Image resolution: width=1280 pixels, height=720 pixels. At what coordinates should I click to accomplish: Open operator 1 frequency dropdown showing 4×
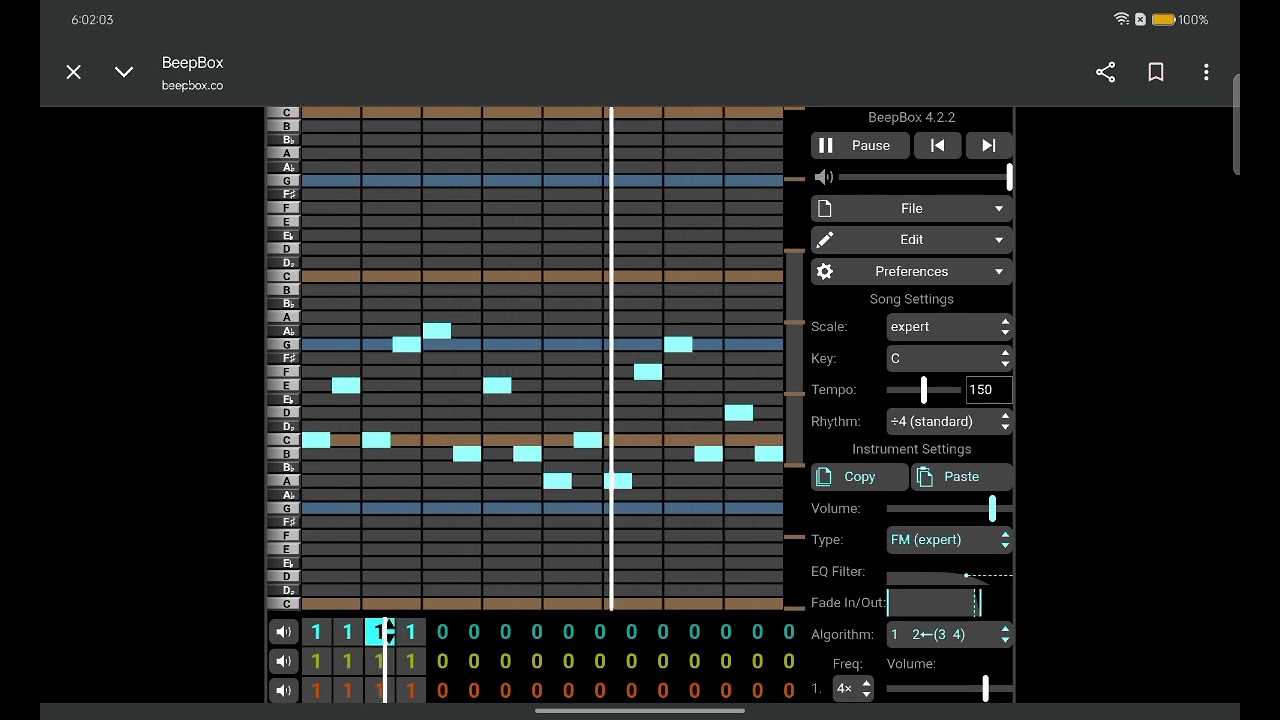tap(854, 688)
